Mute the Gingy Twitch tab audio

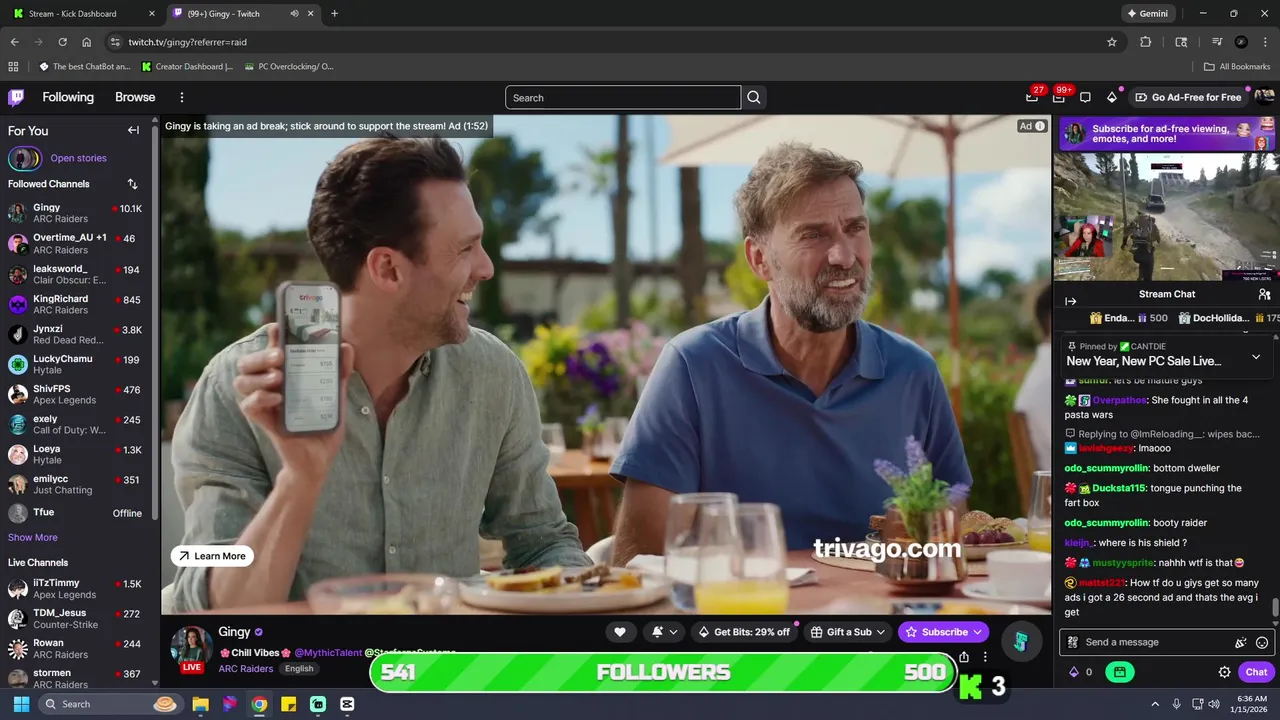295,14
